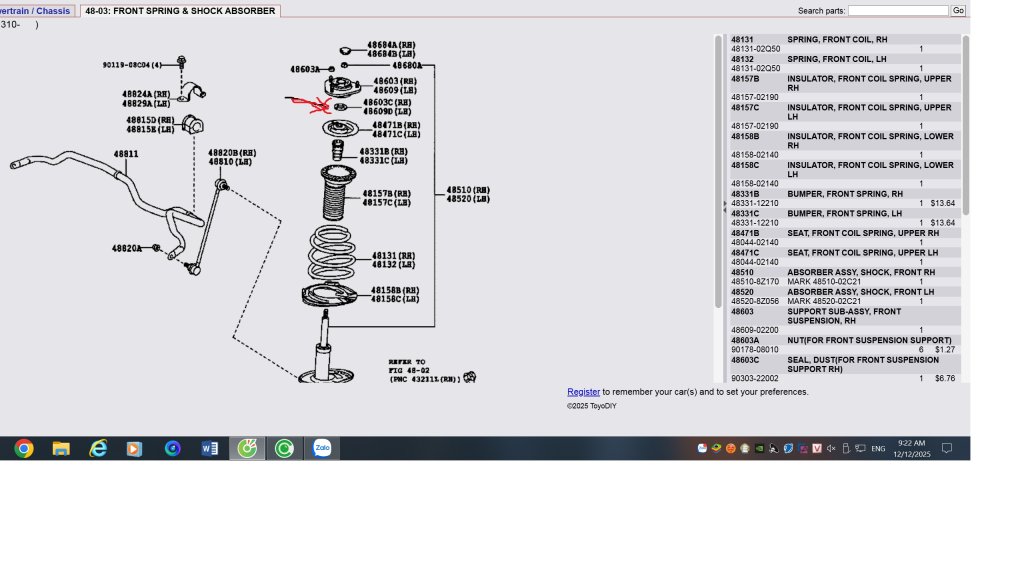Image resolution: width=1024 pixels, height=576 pixels.
Task: Open the ENG input language selector
Action: coord(878,449)
